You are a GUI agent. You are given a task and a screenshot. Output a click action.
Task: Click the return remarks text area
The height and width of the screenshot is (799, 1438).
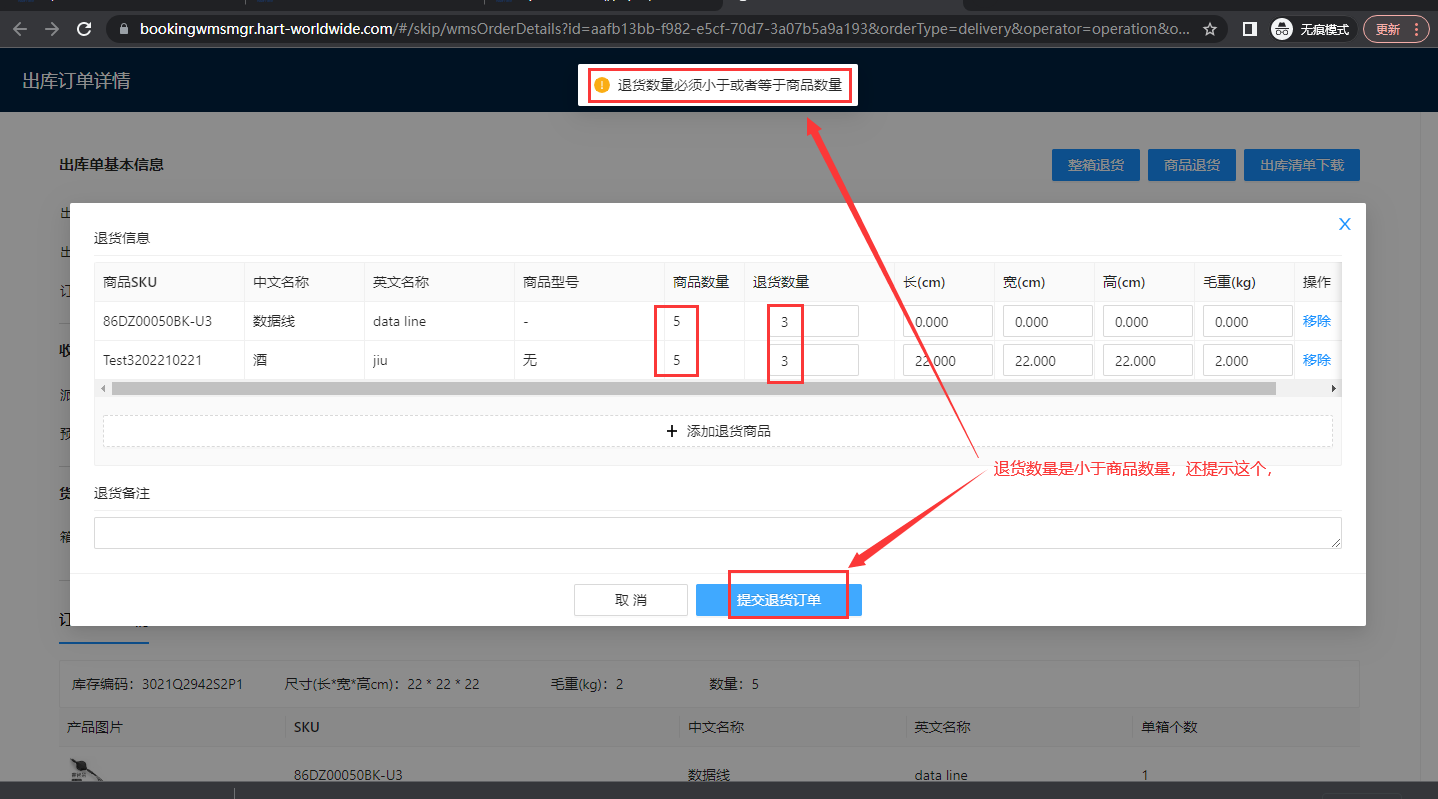click(x=717, y=532)
